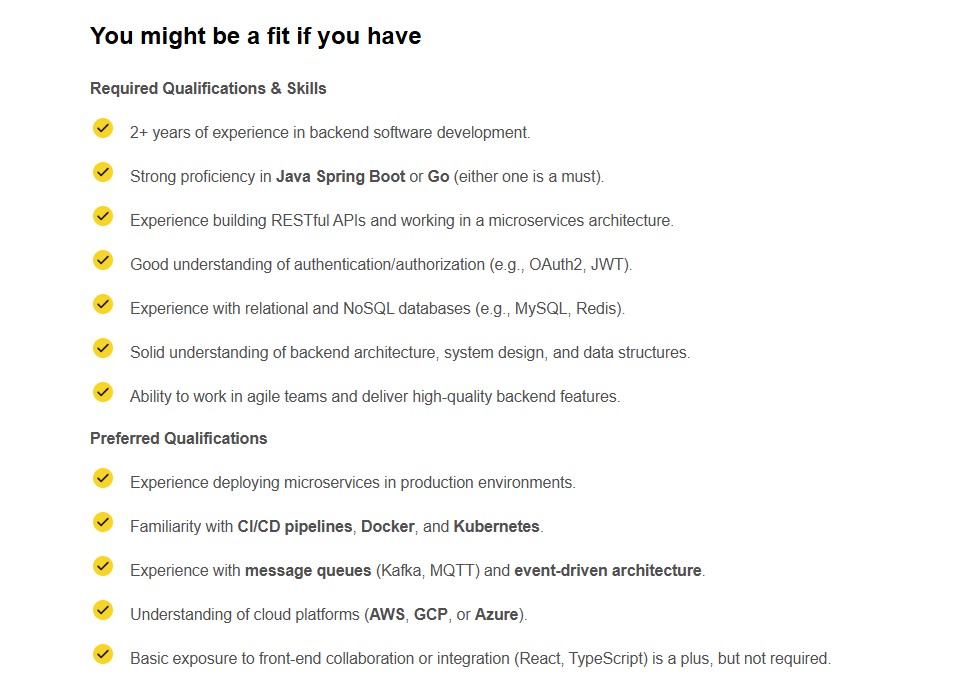The height and width of the screenshot is (691, 960).
Task: Click the checkmark beside deploying microservices item
Action: [103, 479]
